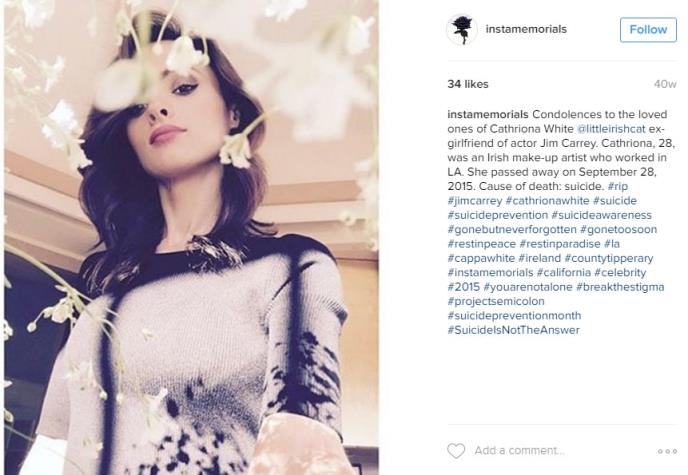Open the #SuicideIsNotTheAnswer hashtag

coord(513,330)
